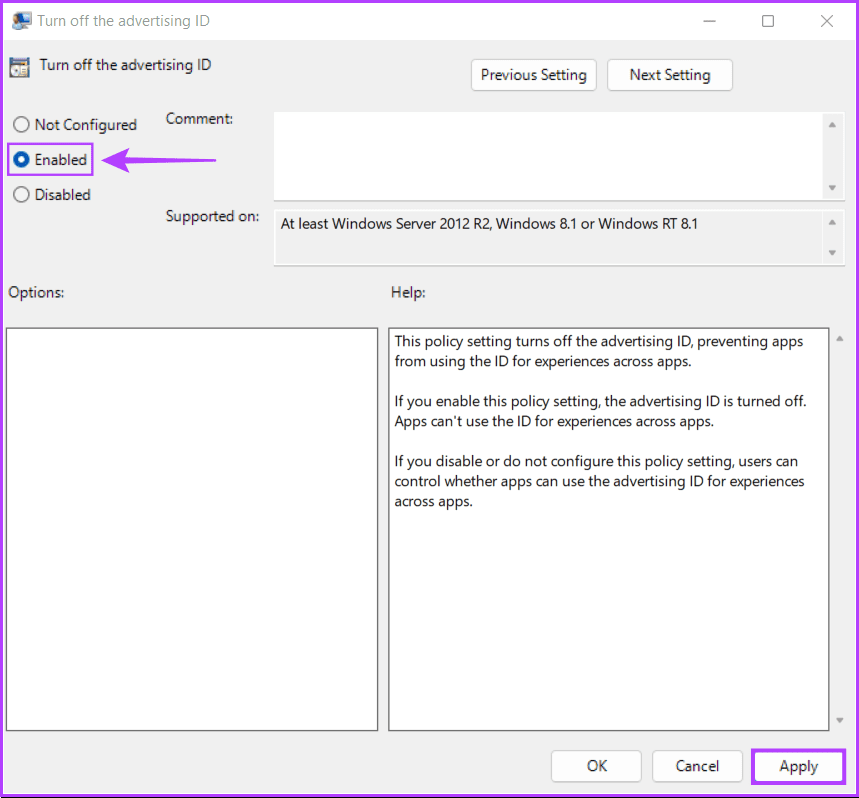
Task: Click the Supported on scroll up arrow
Action: [x=832, y=222]
